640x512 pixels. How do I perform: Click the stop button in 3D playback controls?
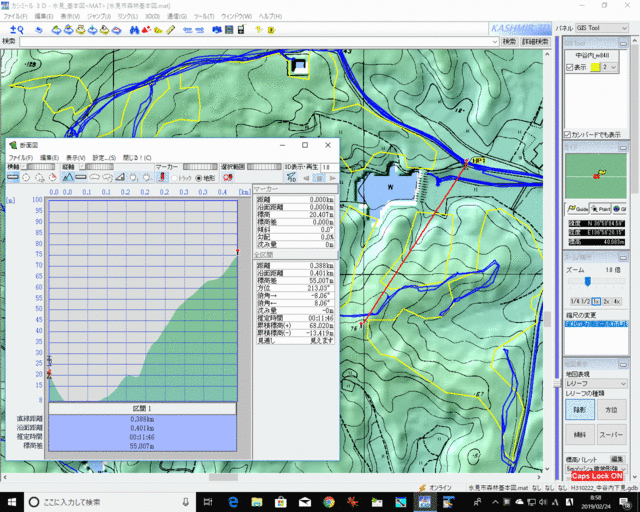(319, 178)
